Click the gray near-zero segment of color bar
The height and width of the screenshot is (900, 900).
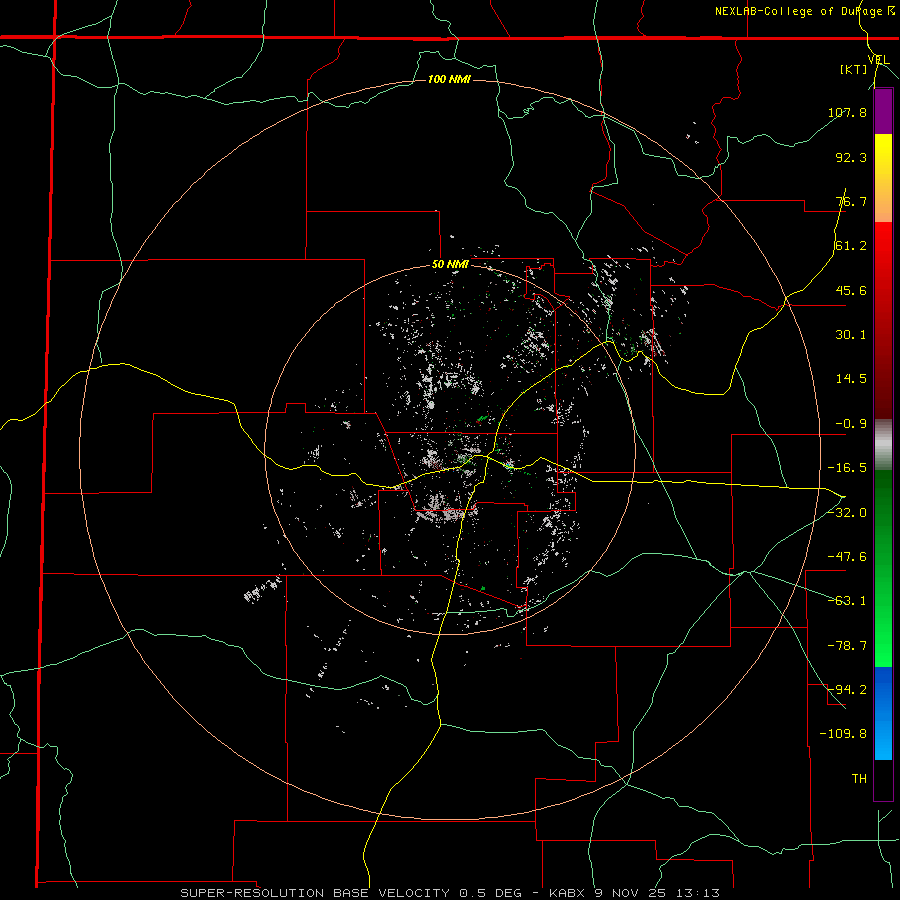point(883,445)
